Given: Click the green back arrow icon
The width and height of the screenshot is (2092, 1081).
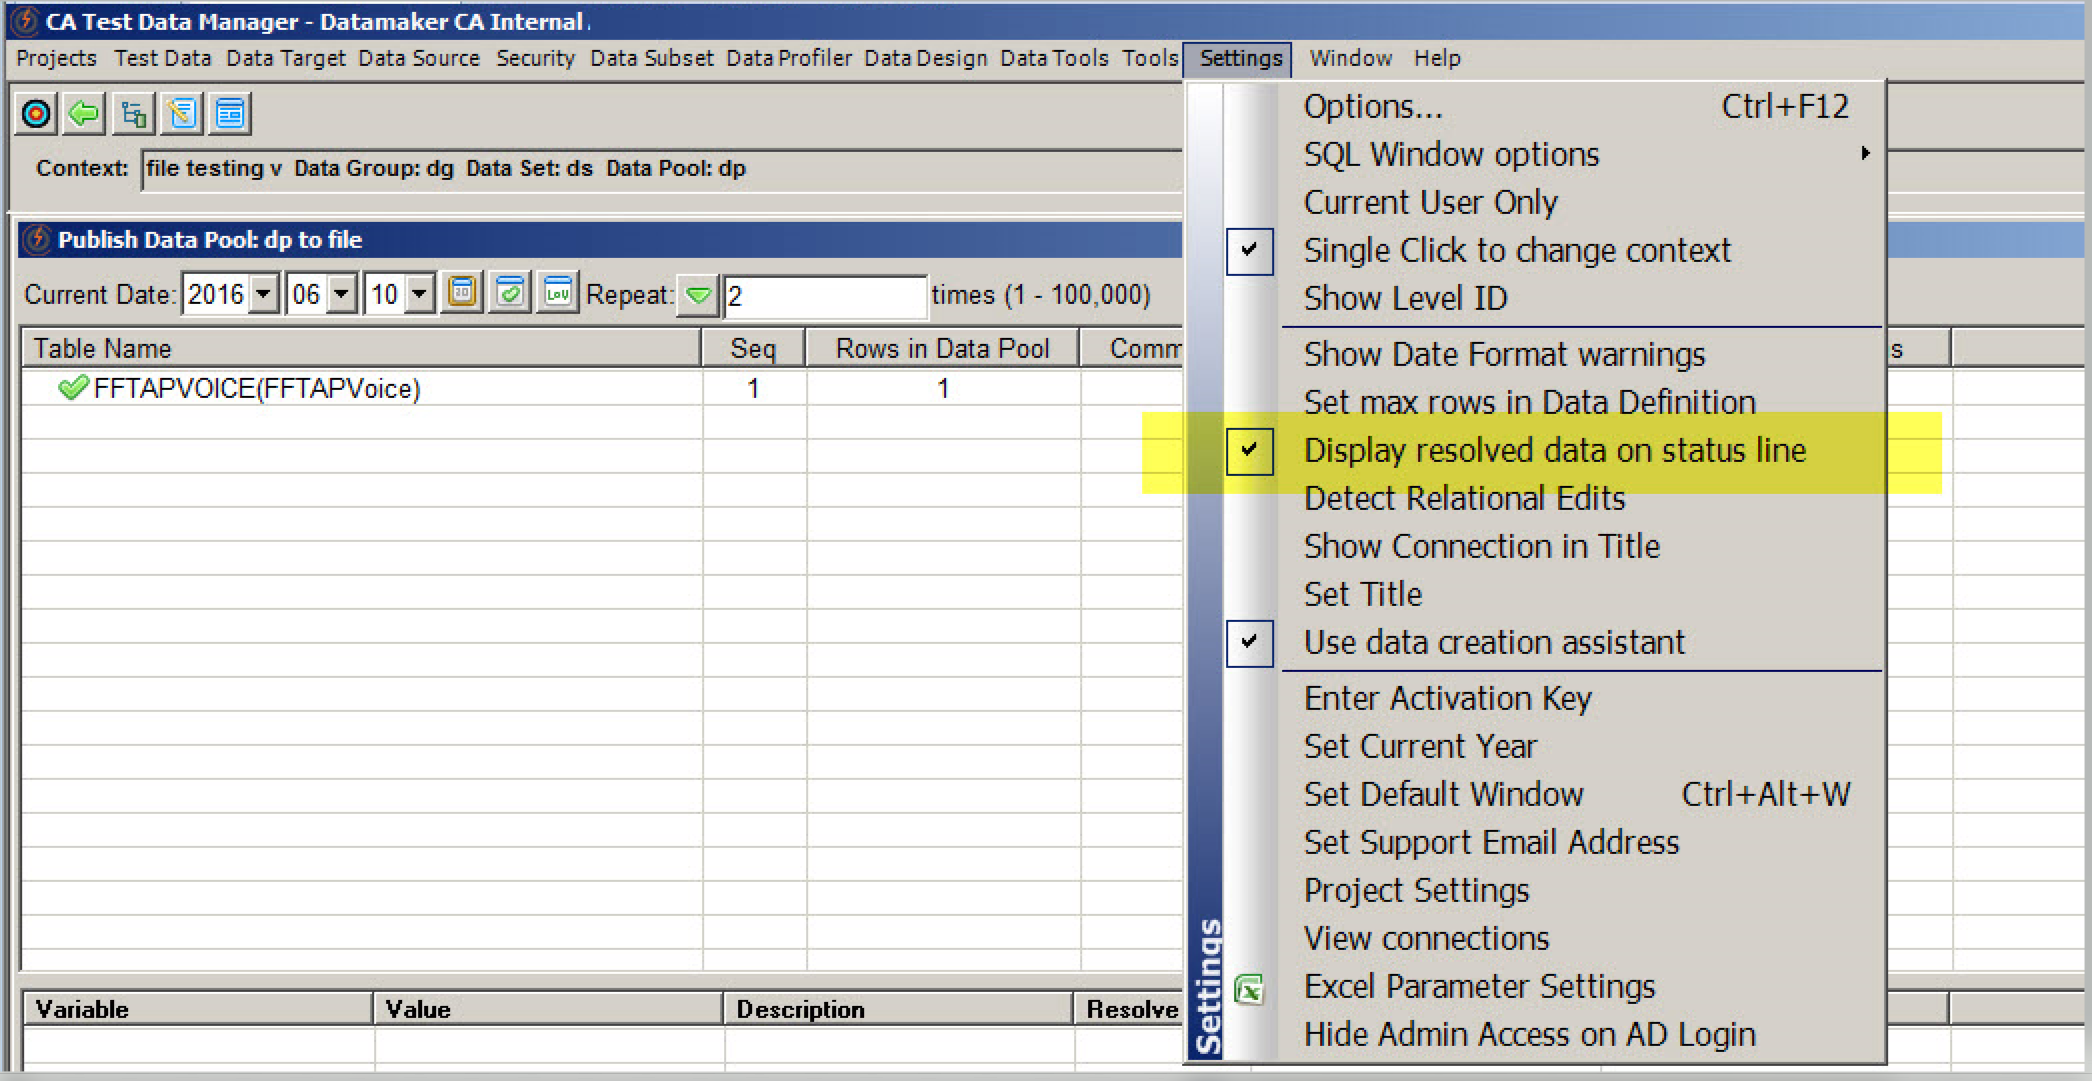Looking at the screenshot, I should (85, 114).
